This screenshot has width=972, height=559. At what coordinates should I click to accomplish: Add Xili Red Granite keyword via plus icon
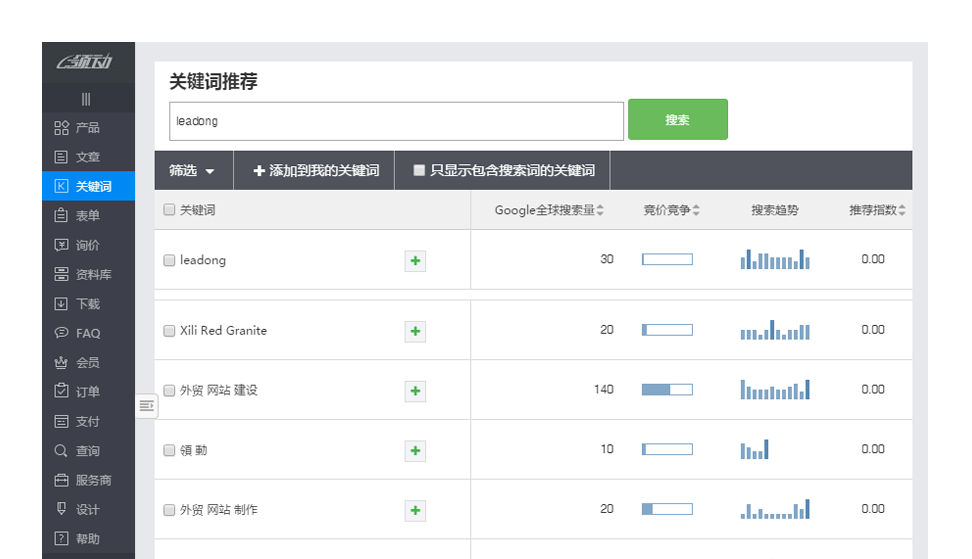coord(415,331)
